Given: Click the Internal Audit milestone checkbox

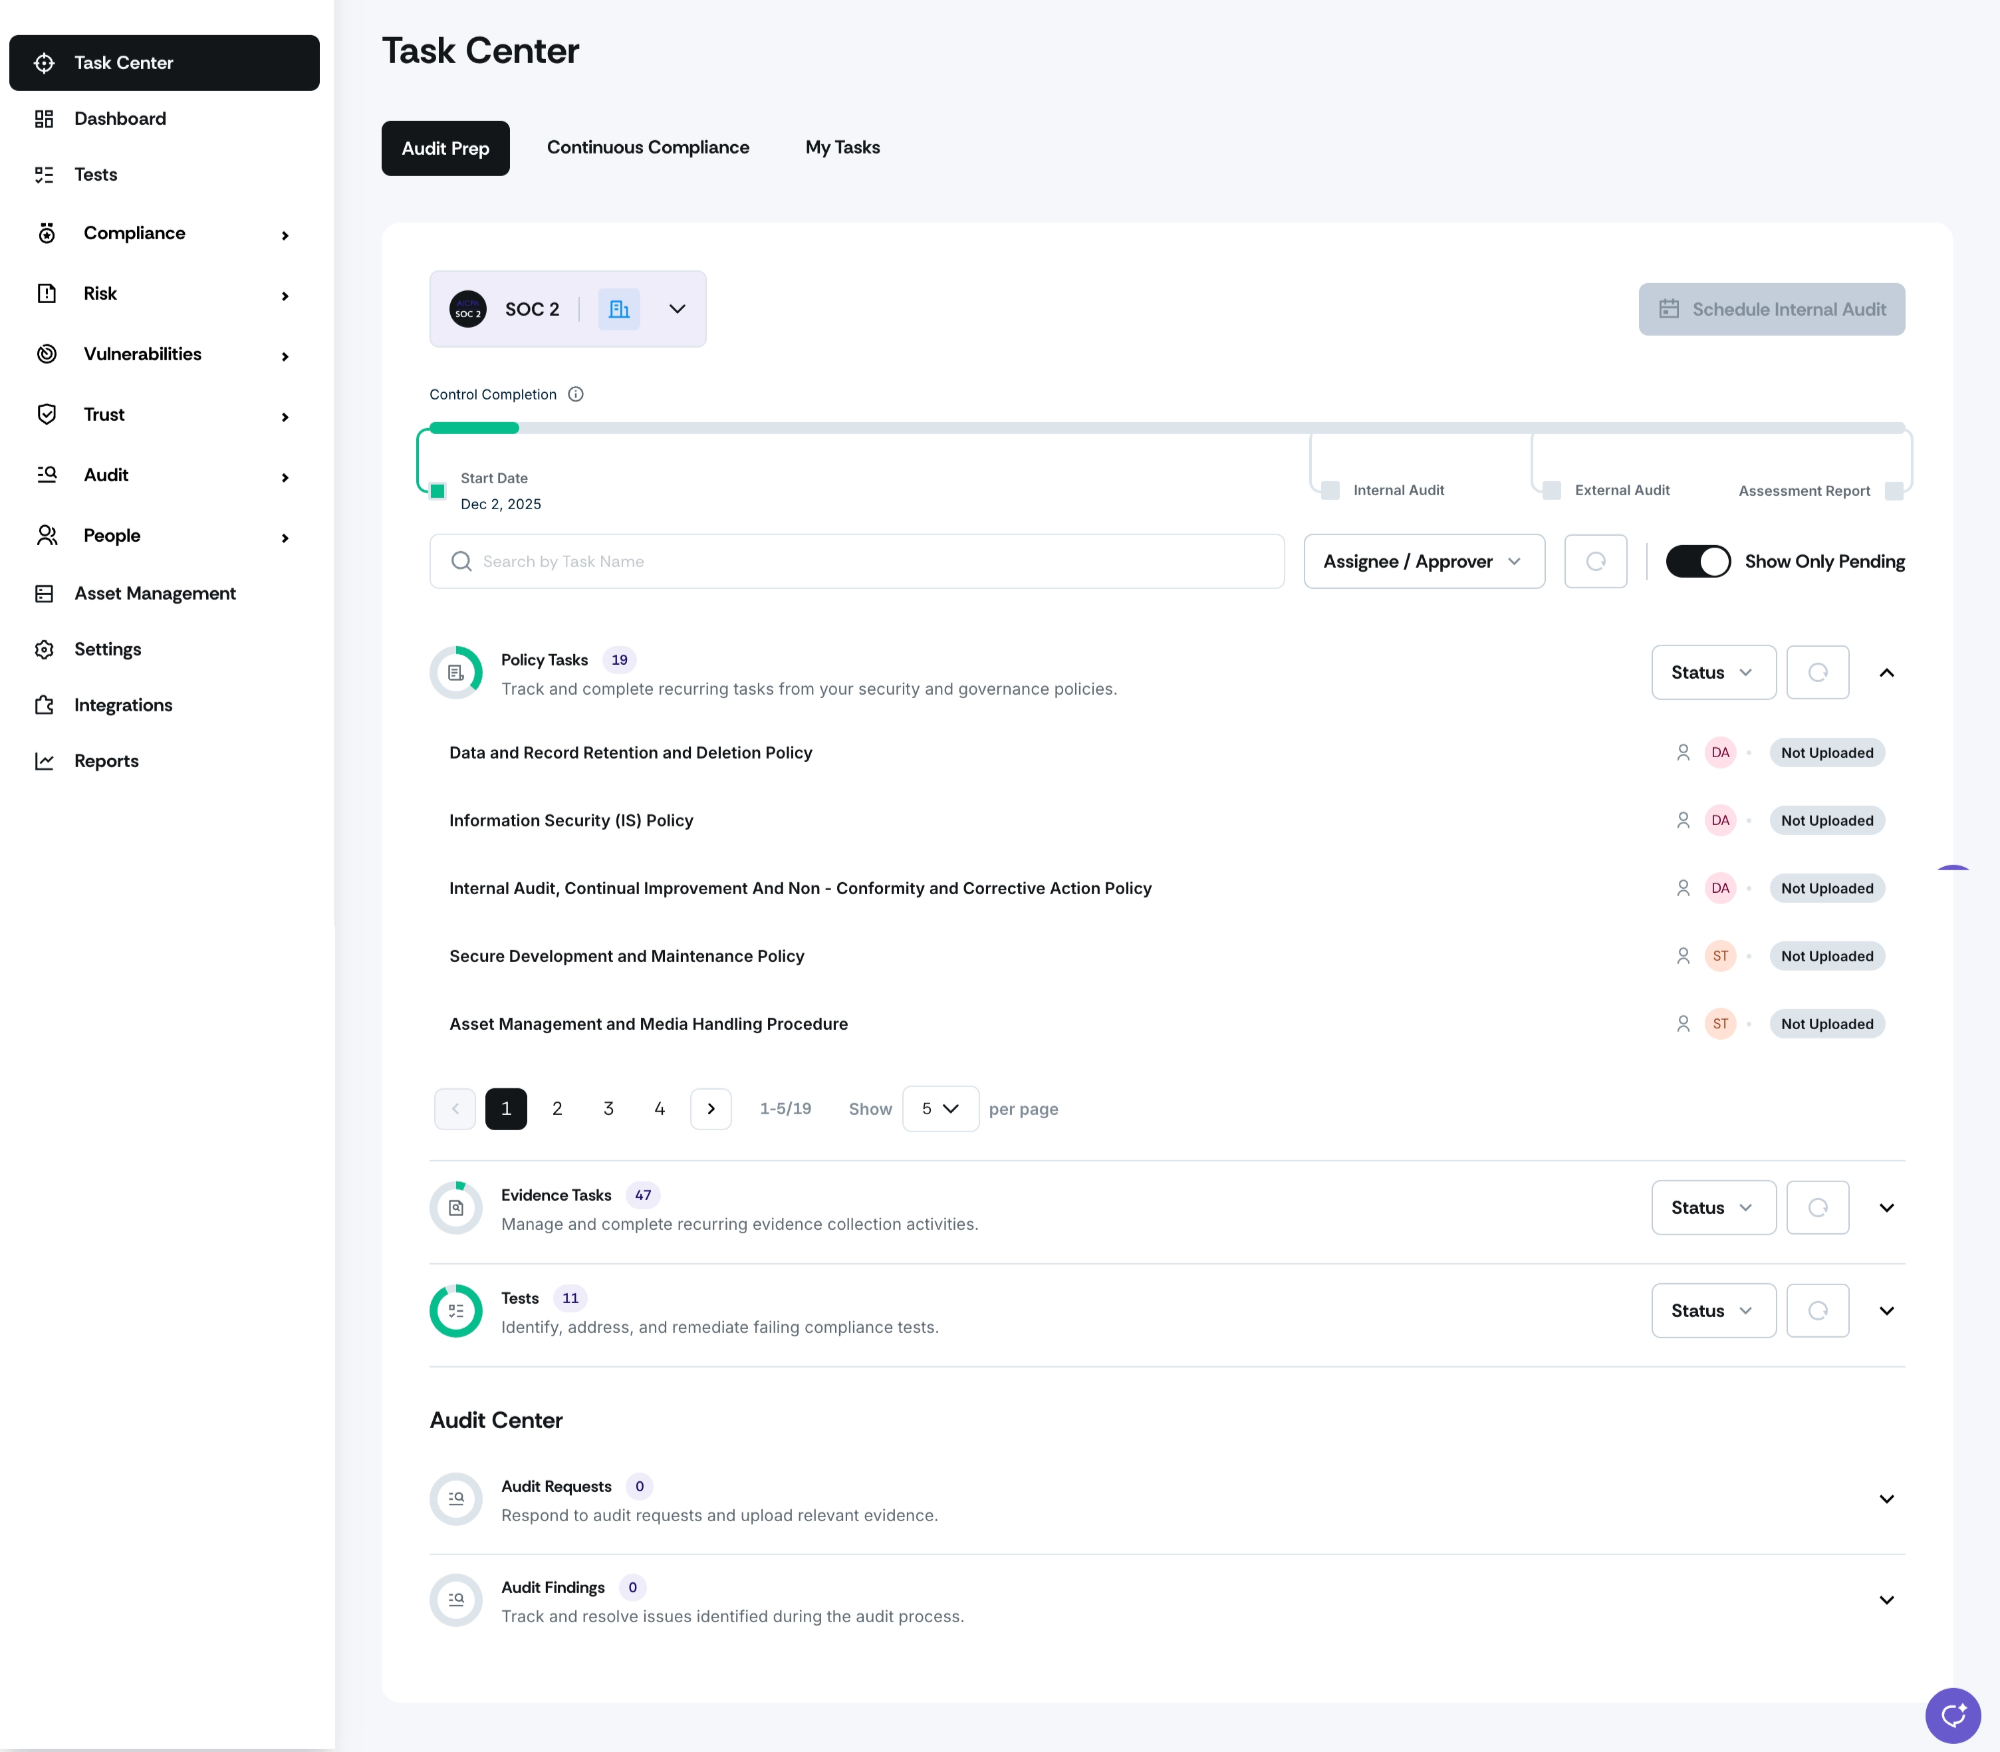Looking at the screenshot, I should (x=1330, y=490).
